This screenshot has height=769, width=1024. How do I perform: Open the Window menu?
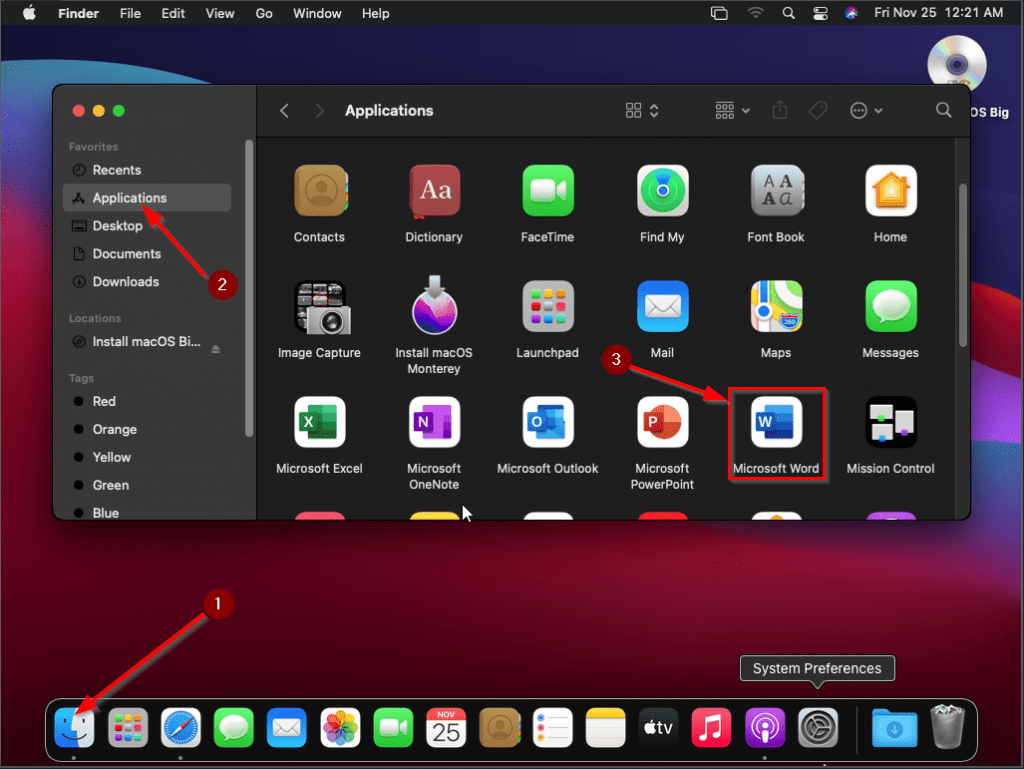(317, 13)
